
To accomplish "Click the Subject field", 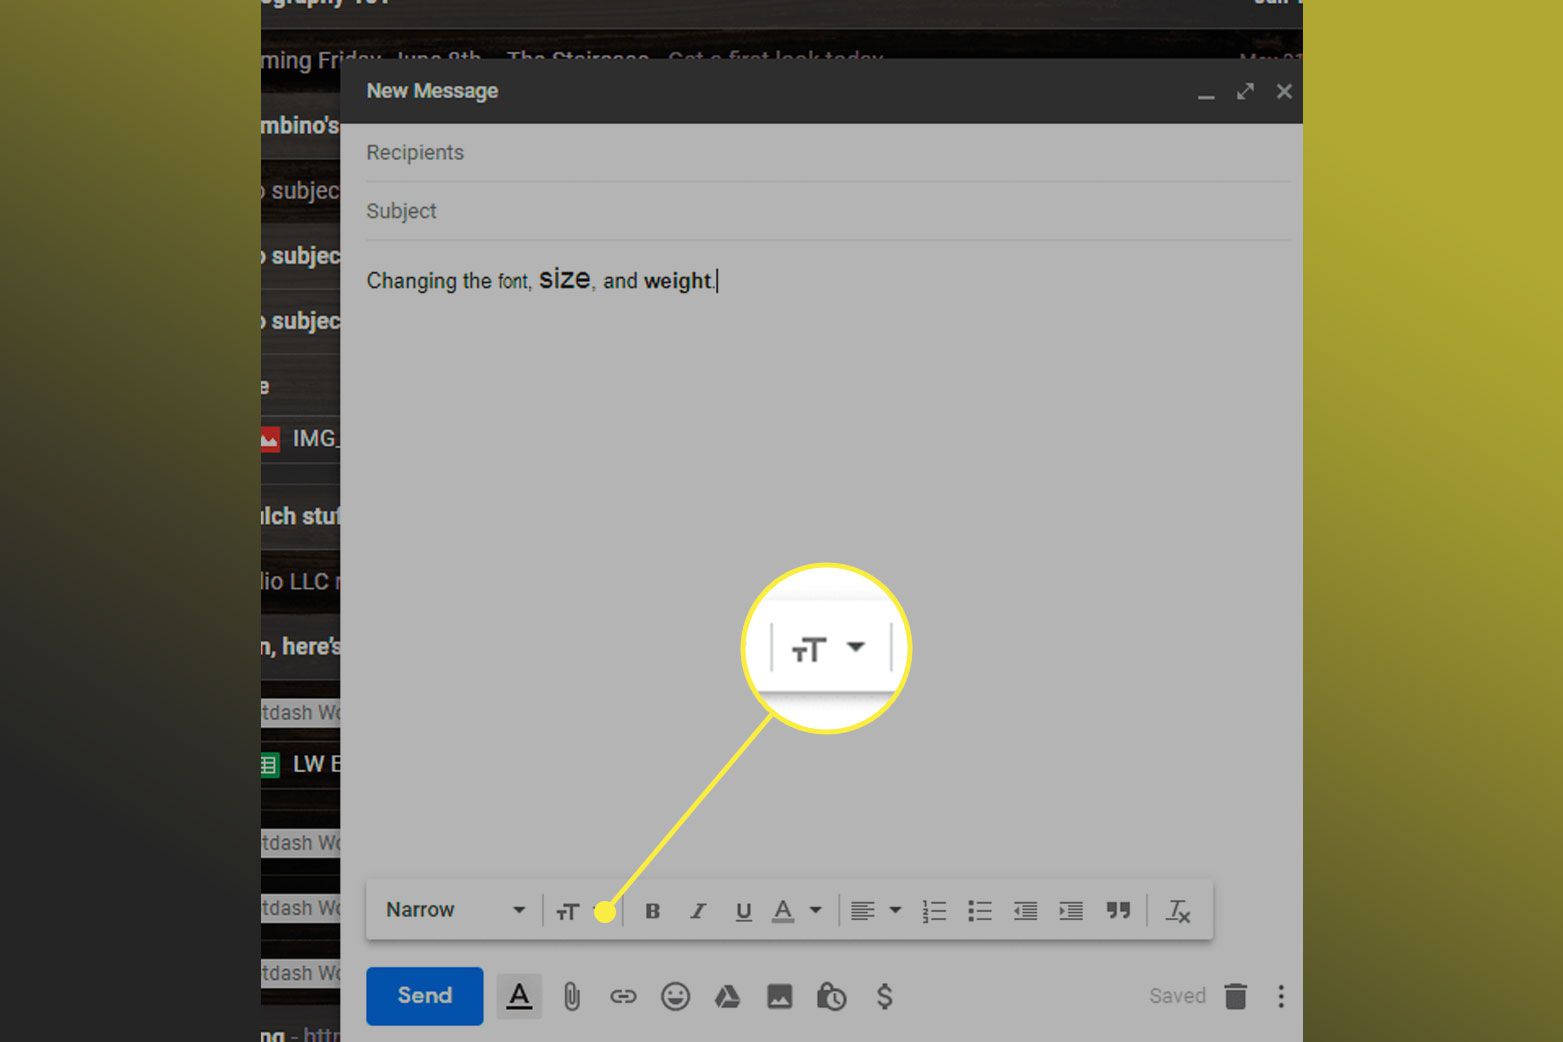I will [828, 211].
